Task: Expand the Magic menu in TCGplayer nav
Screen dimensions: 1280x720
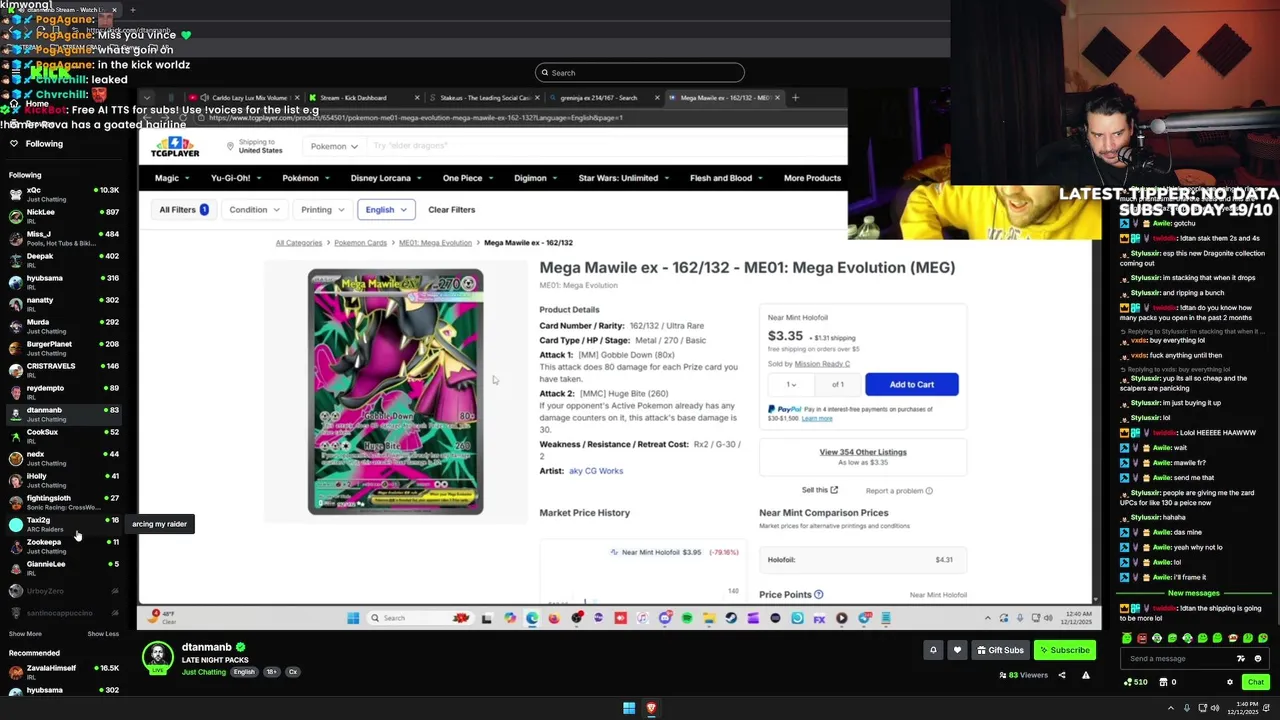Action: click(172, 178)
